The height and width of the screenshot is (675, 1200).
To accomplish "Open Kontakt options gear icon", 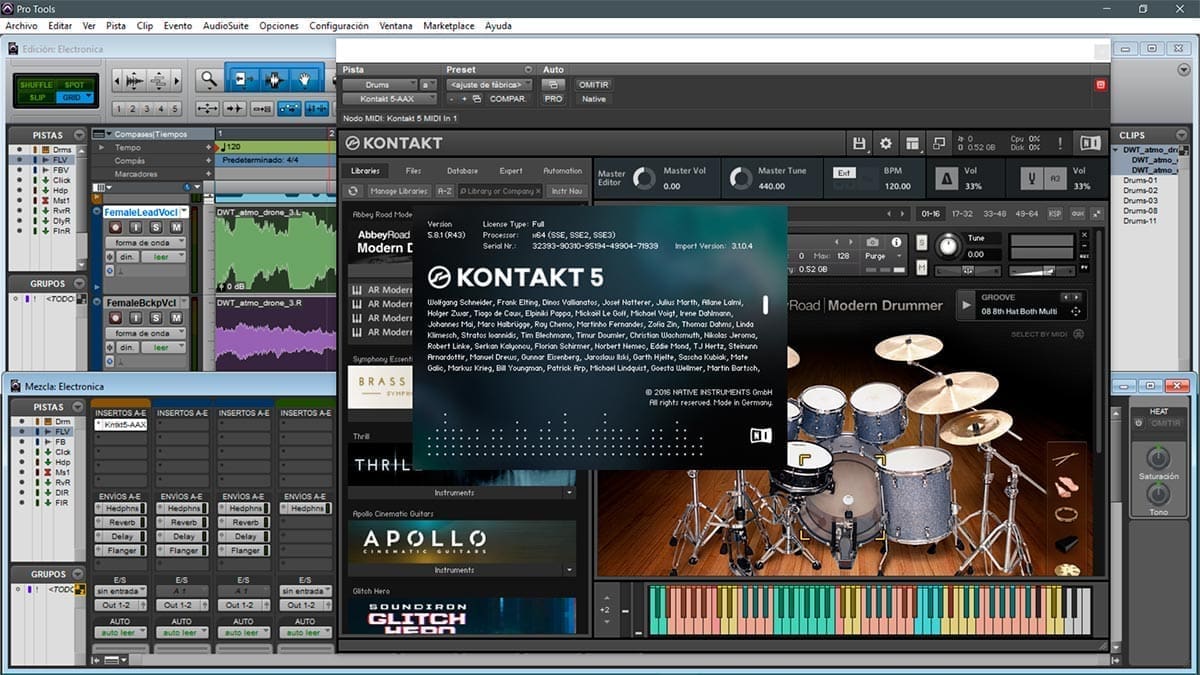I will coord(885,143).
